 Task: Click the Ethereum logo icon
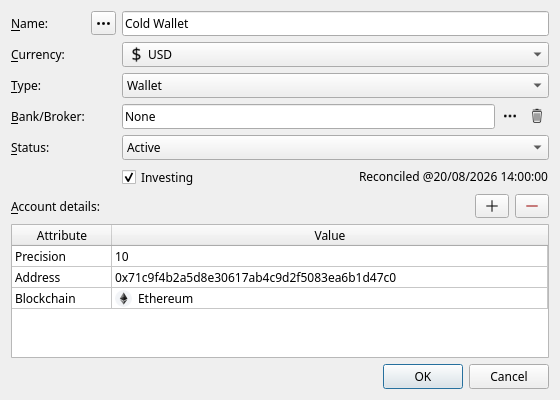[124, 299]
